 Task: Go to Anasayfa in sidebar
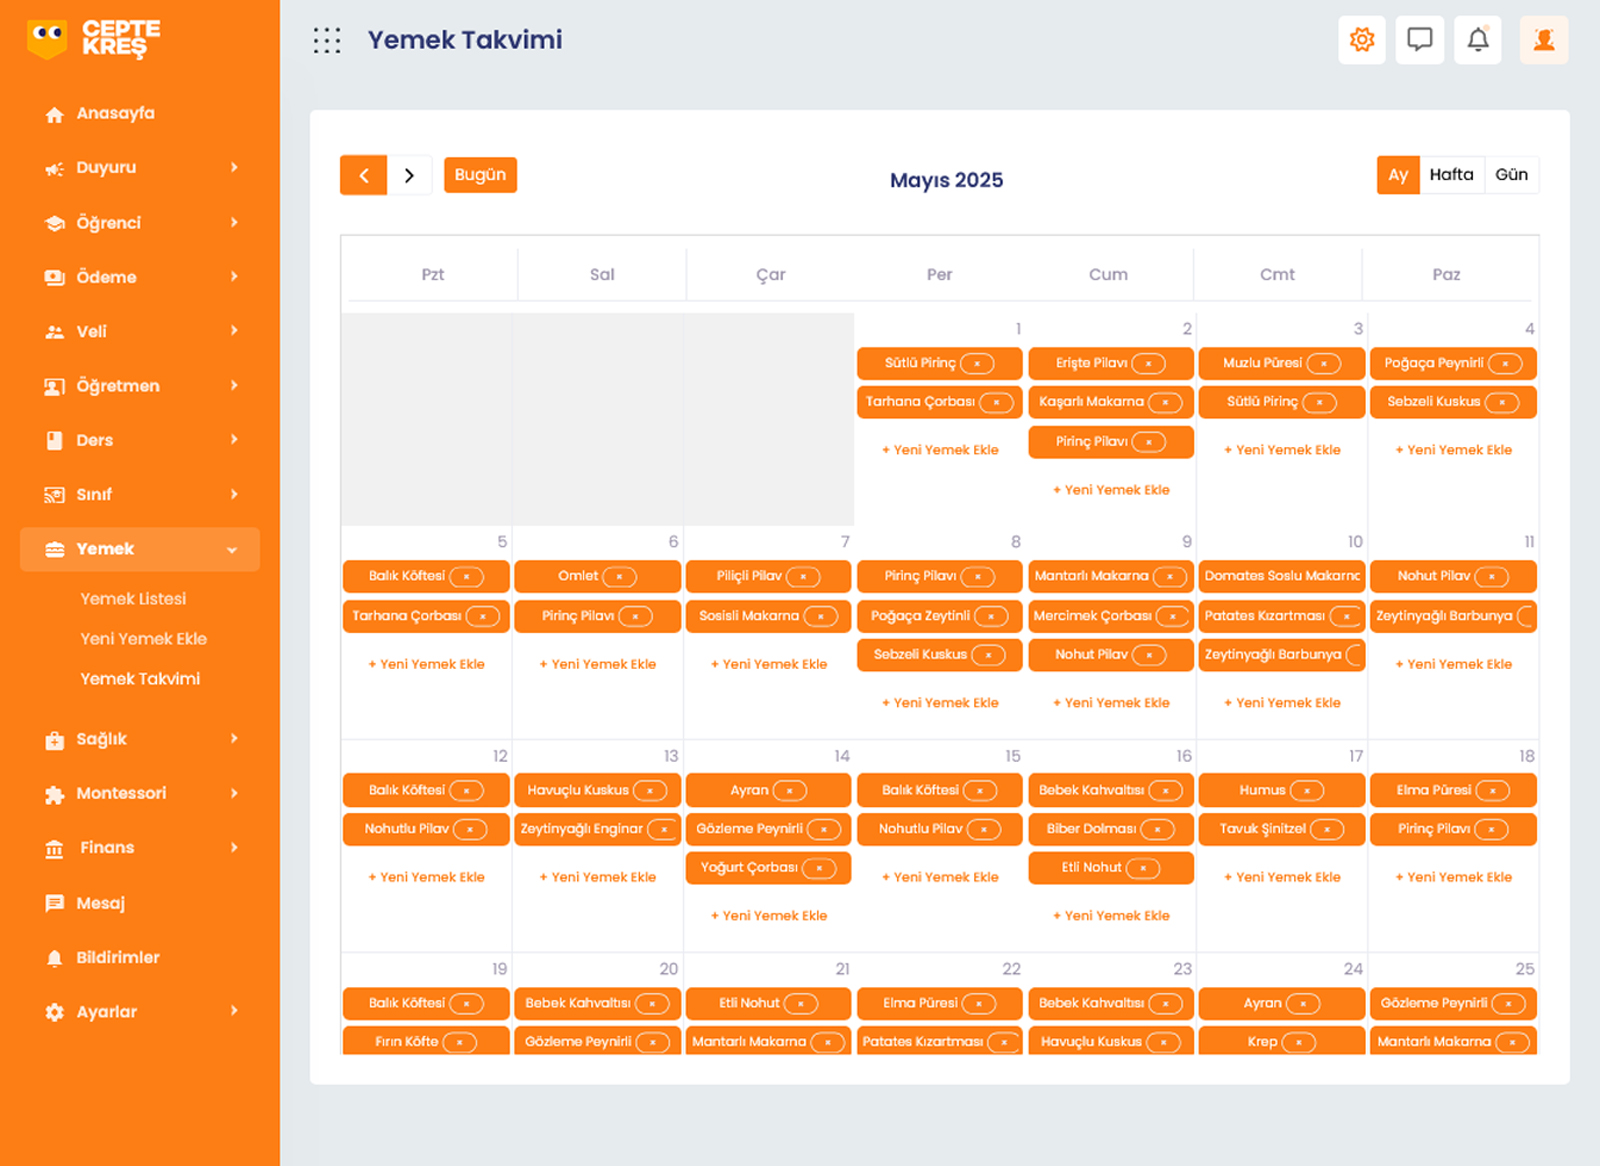pos(115,114)
